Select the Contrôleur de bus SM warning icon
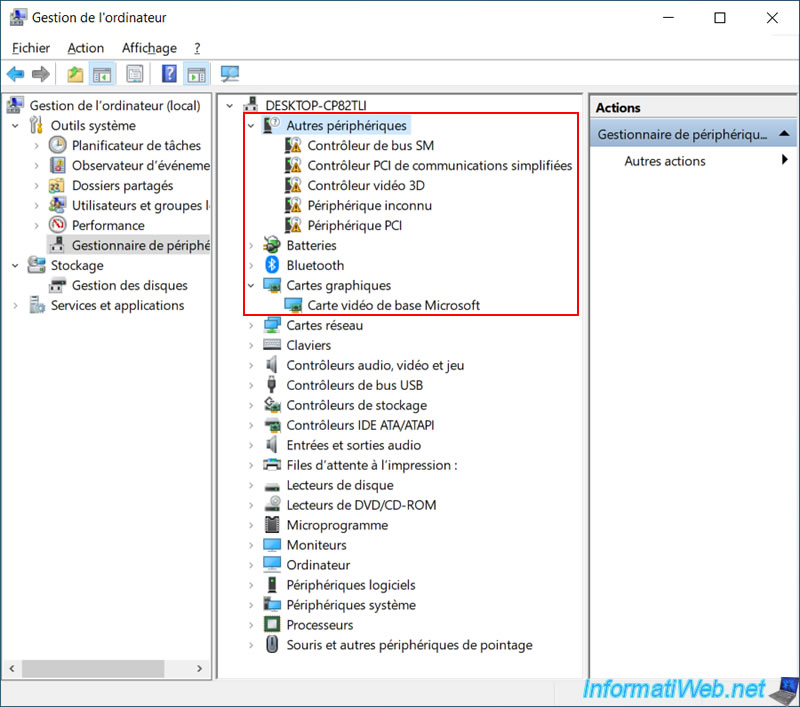The width and height of the screenshot is (800, 707). pos(293,146)
